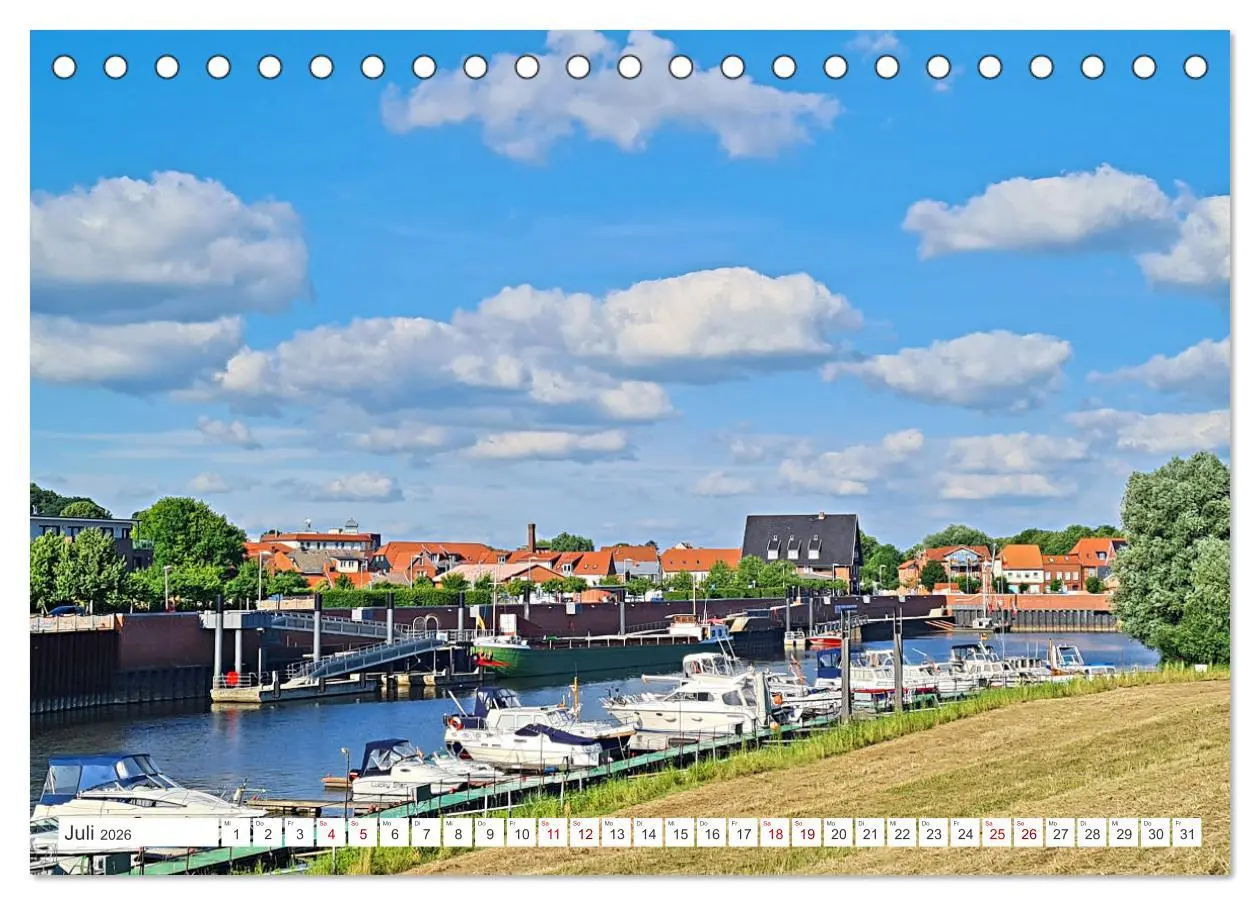
Task: Select date 31, last day of month
Action: click(1186, 833)
